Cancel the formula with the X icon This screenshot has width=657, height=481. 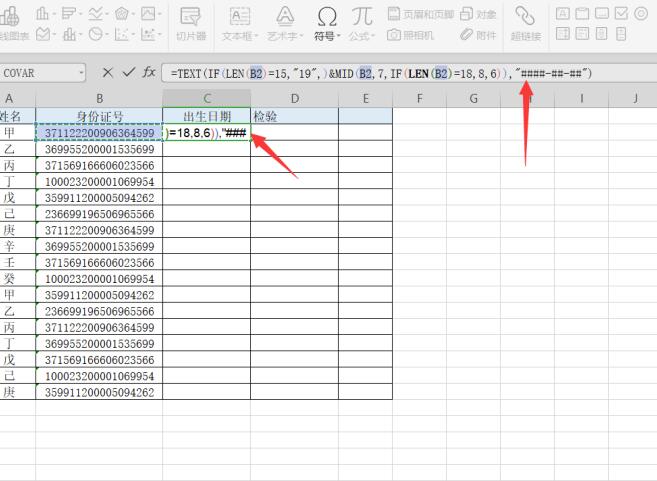107,73
